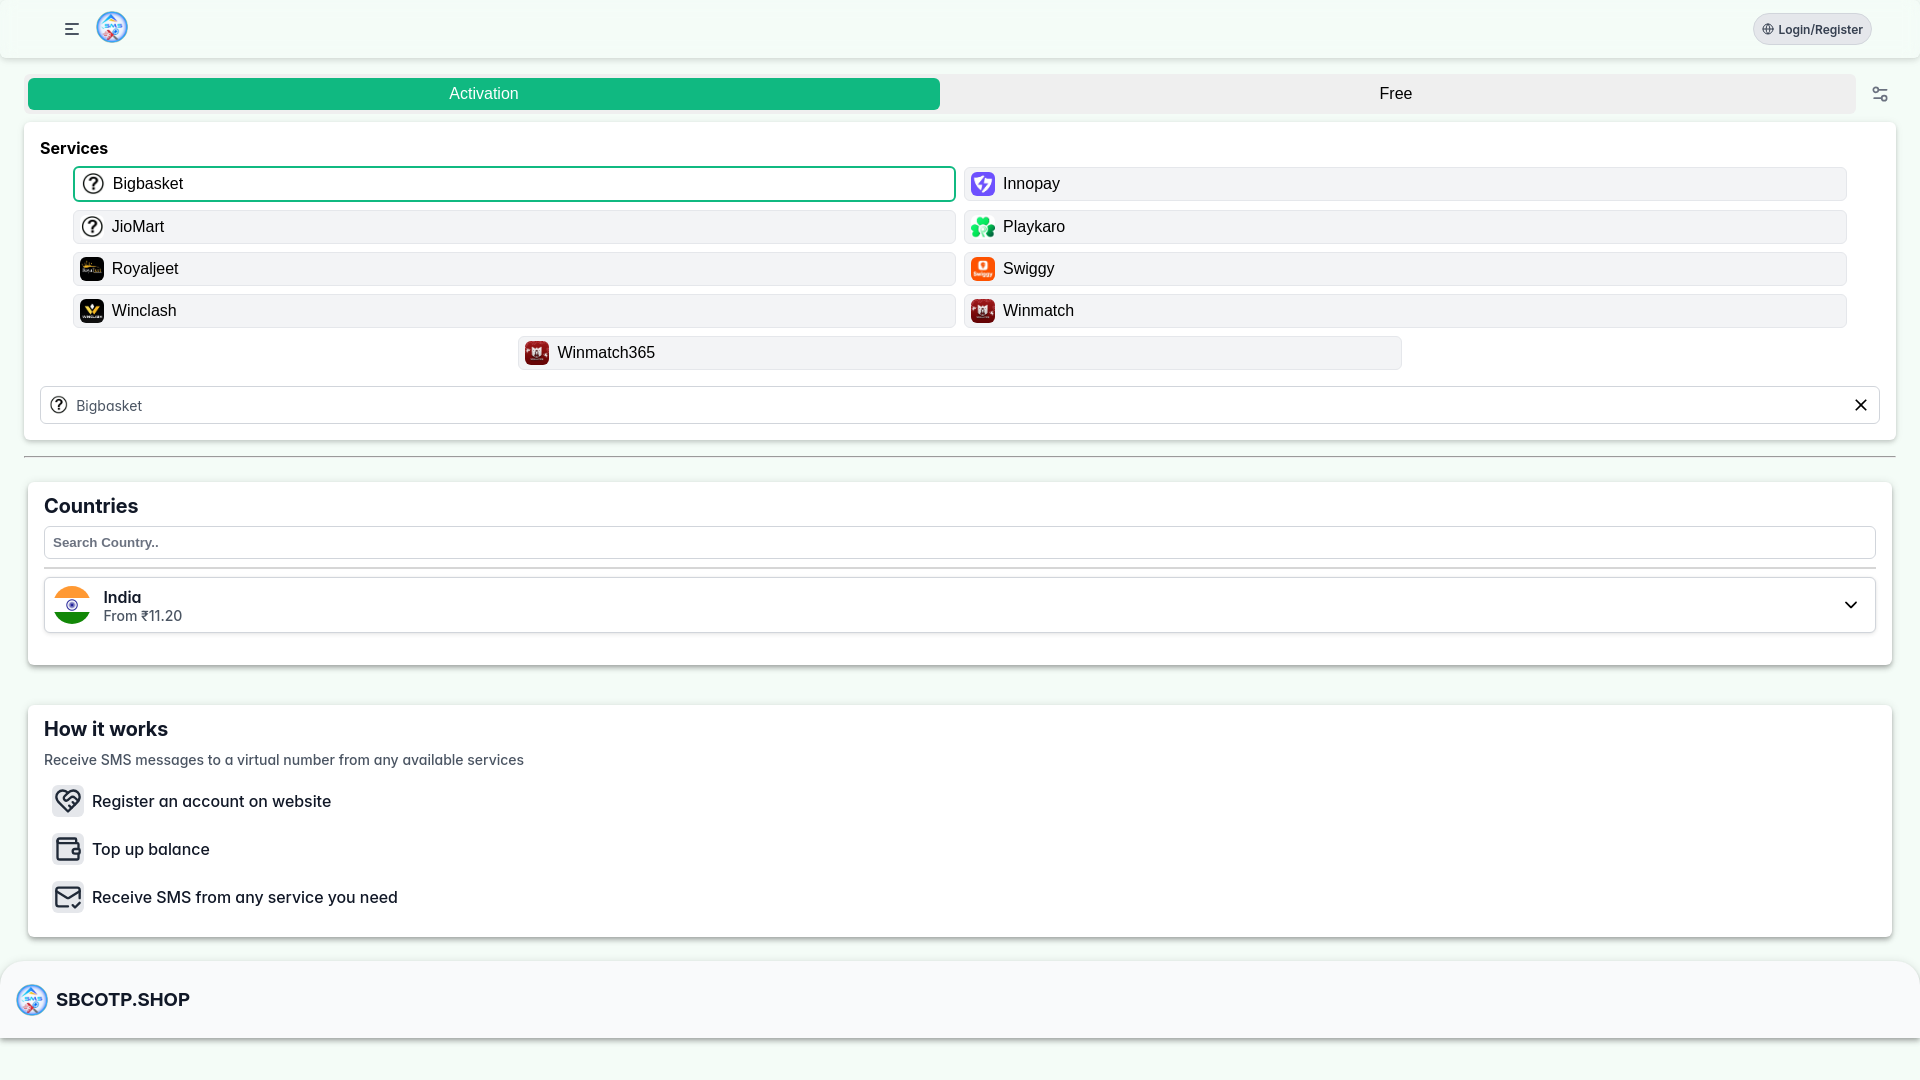Click 'Receive SMS from any service you need'
1920x1080 pixels.
(245, 897)
